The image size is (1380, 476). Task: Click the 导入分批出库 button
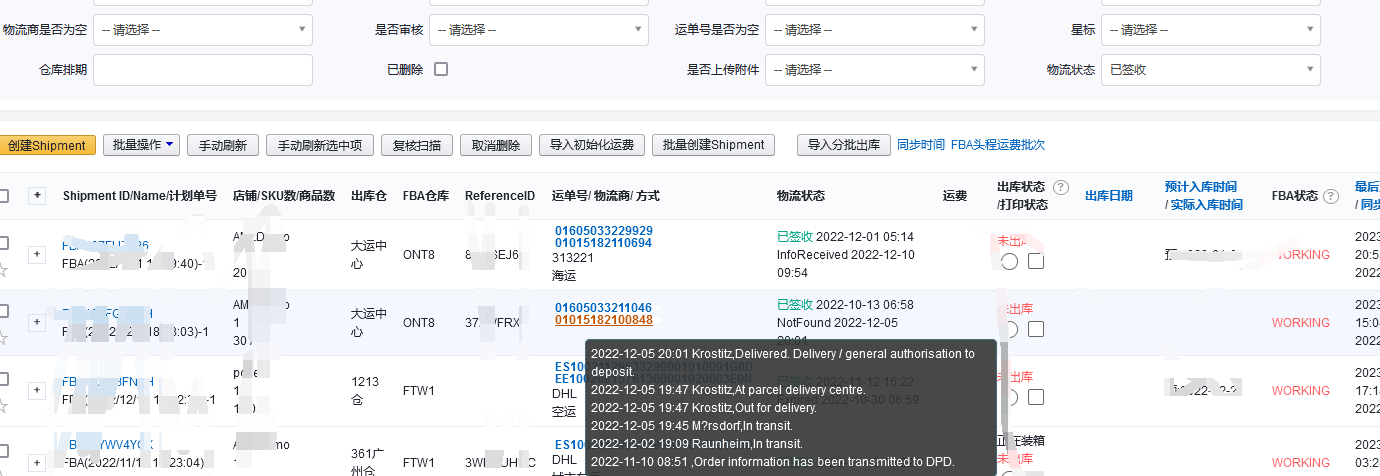click(843, 145)
